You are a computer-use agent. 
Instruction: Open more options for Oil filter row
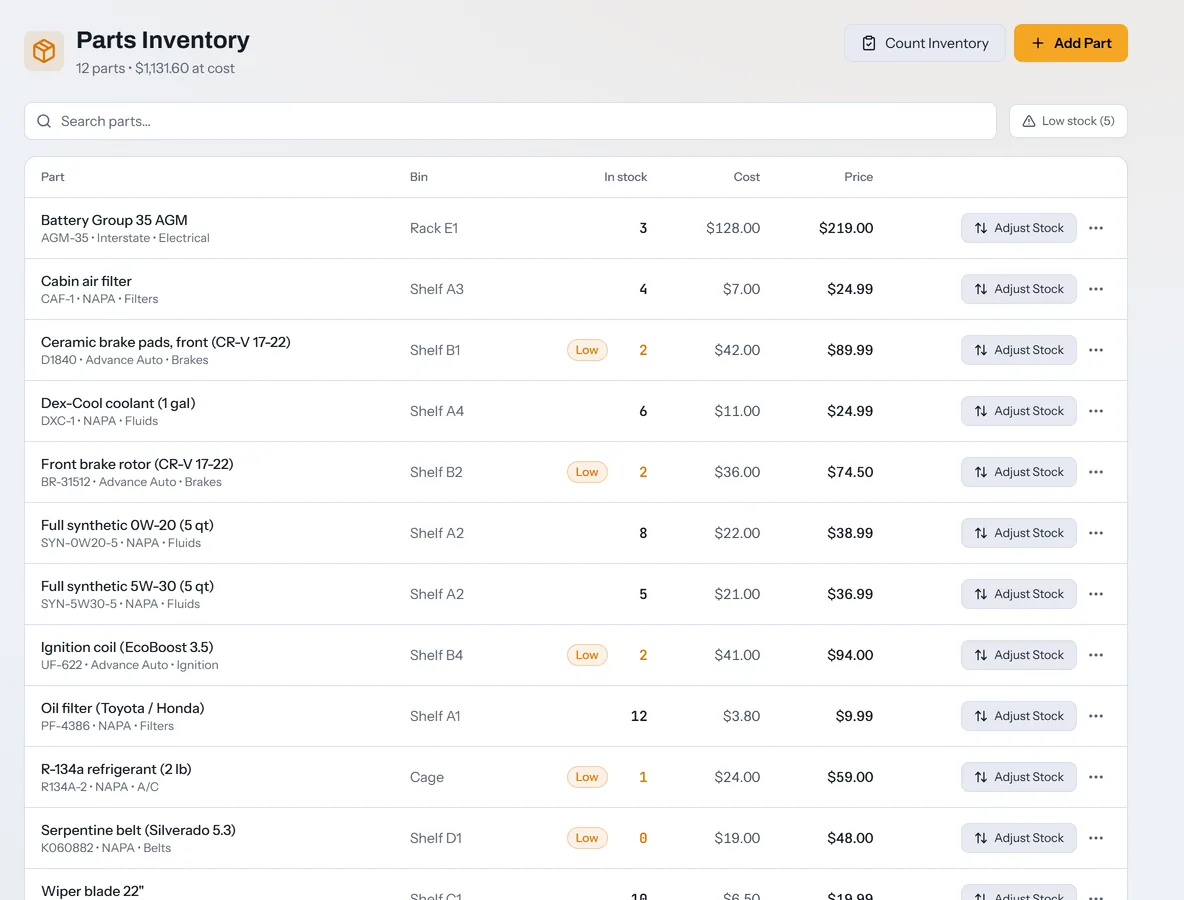(1096, 717)
